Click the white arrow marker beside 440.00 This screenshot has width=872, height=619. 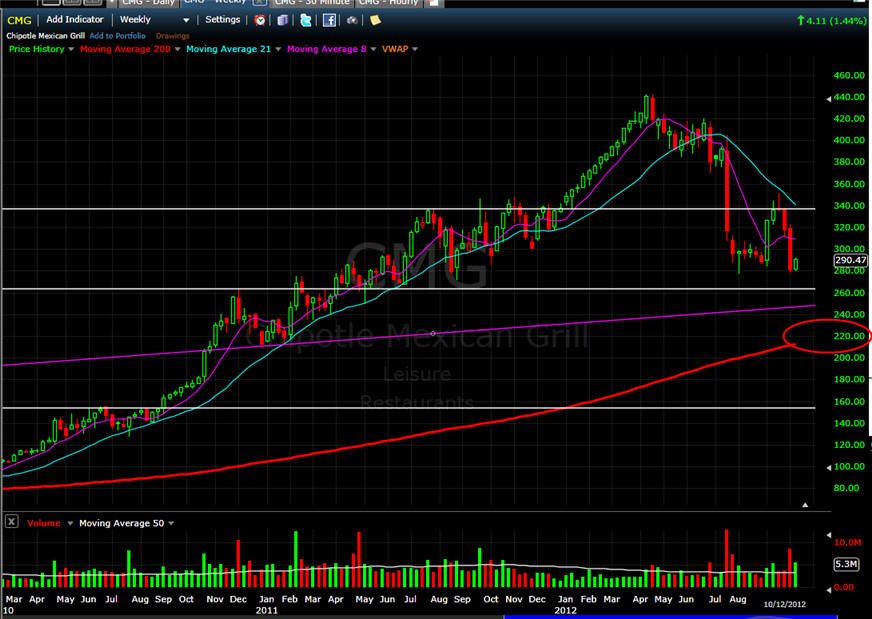point(829,98)
